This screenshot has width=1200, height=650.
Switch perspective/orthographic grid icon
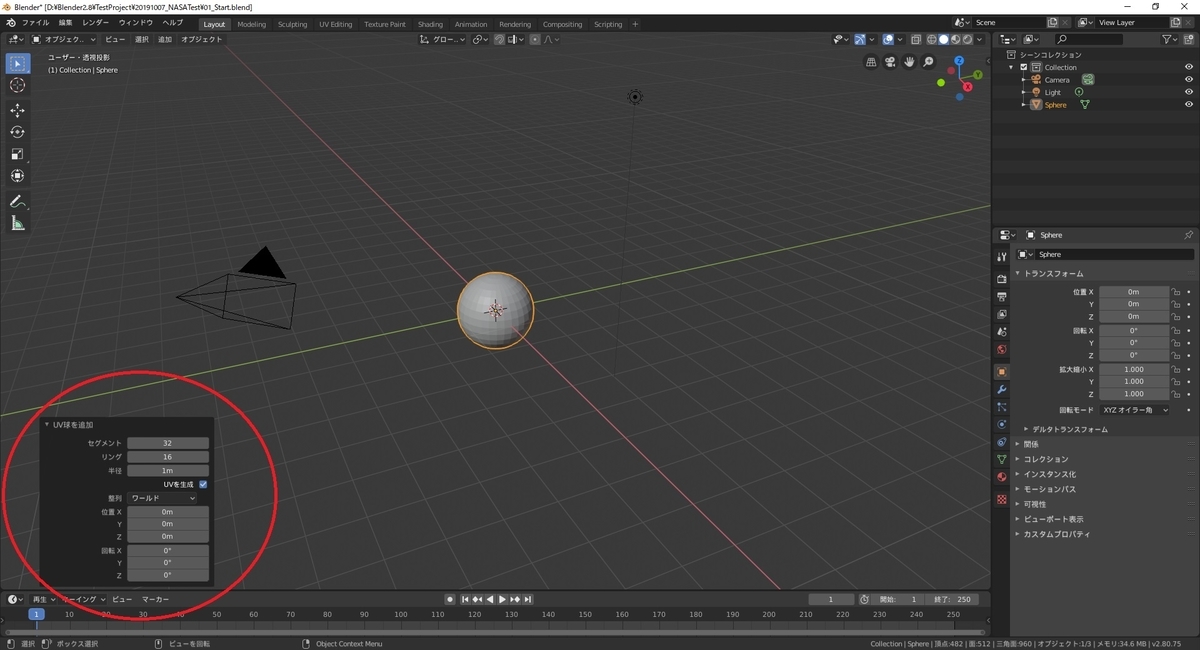871,62
